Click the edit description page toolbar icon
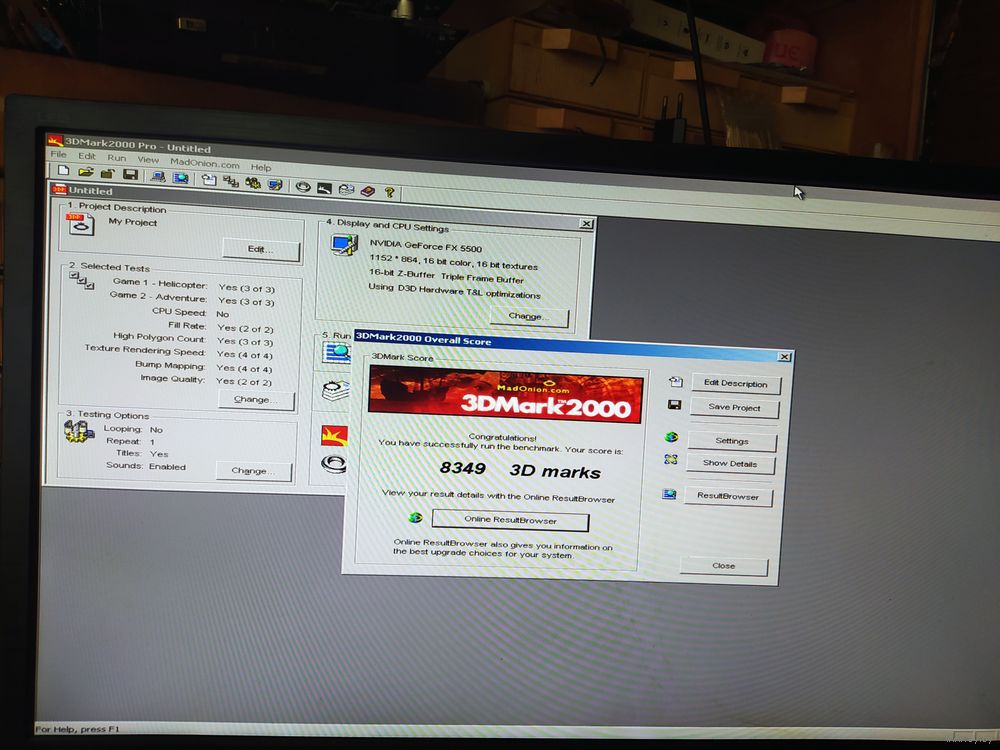 [209, 179]
